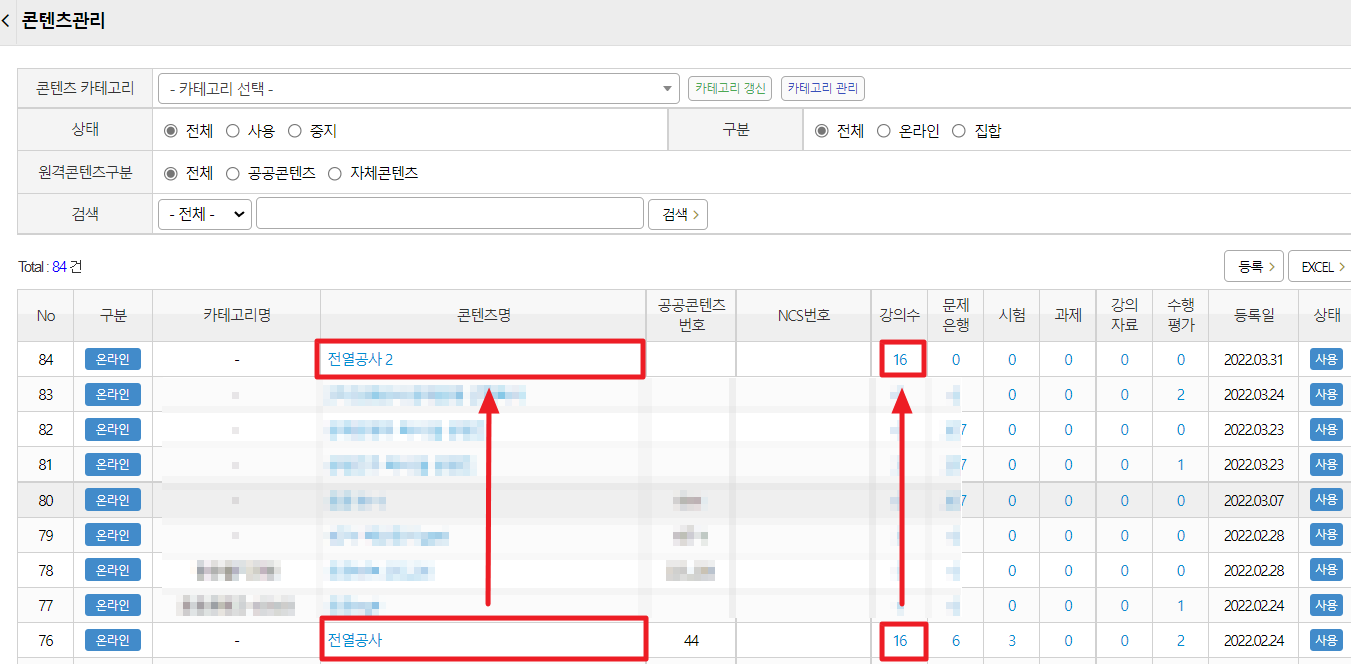The image size is (1351, 664).
Task: Choose 온라인 radio in 구분 row
Action: [x=883, y=131]
